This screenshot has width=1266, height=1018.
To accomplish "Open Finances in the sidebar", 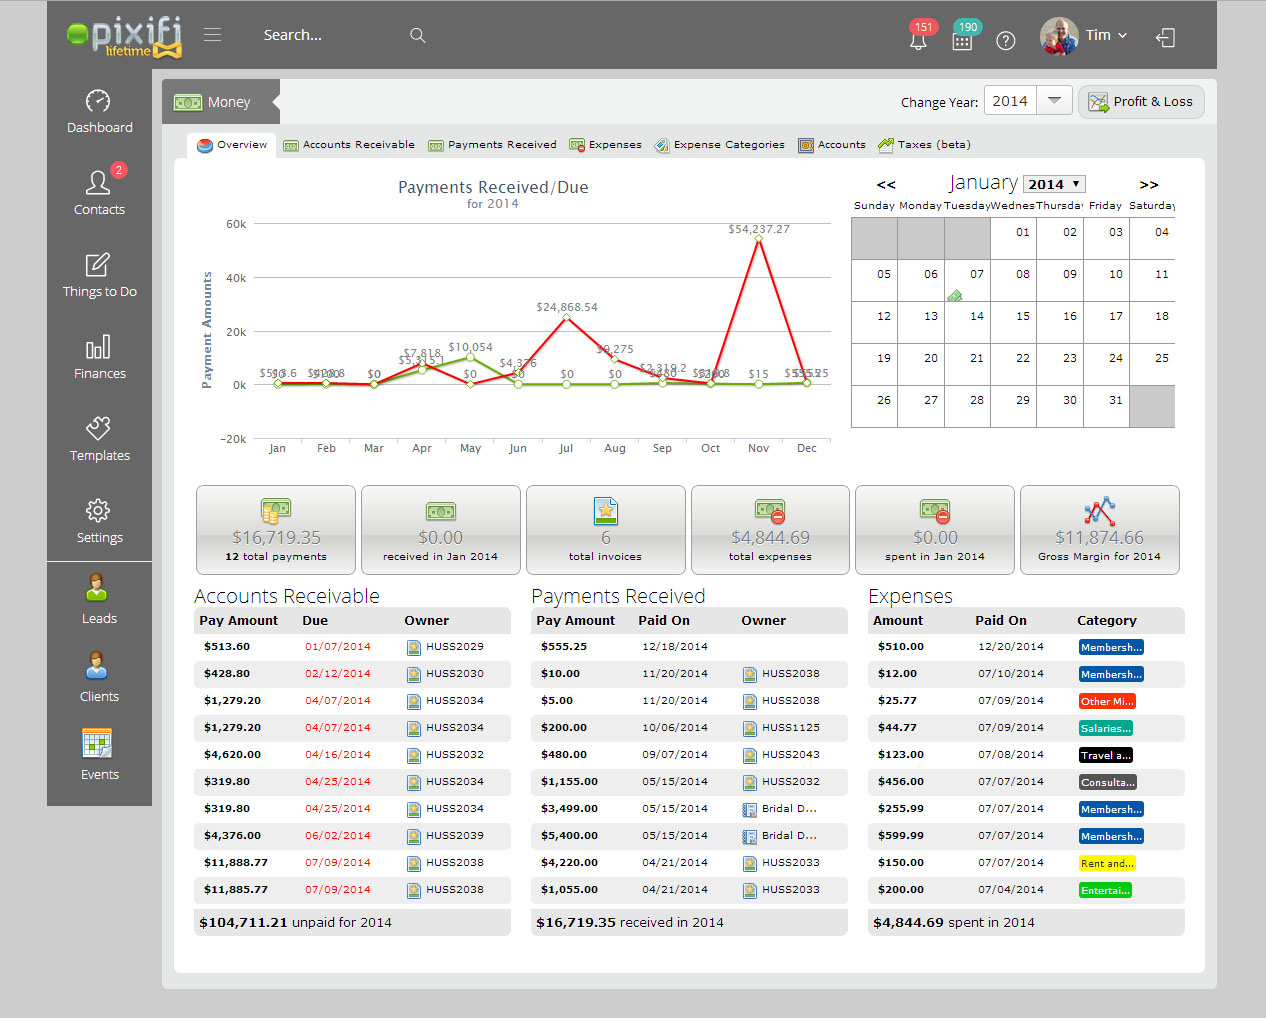I will [99, 357].
